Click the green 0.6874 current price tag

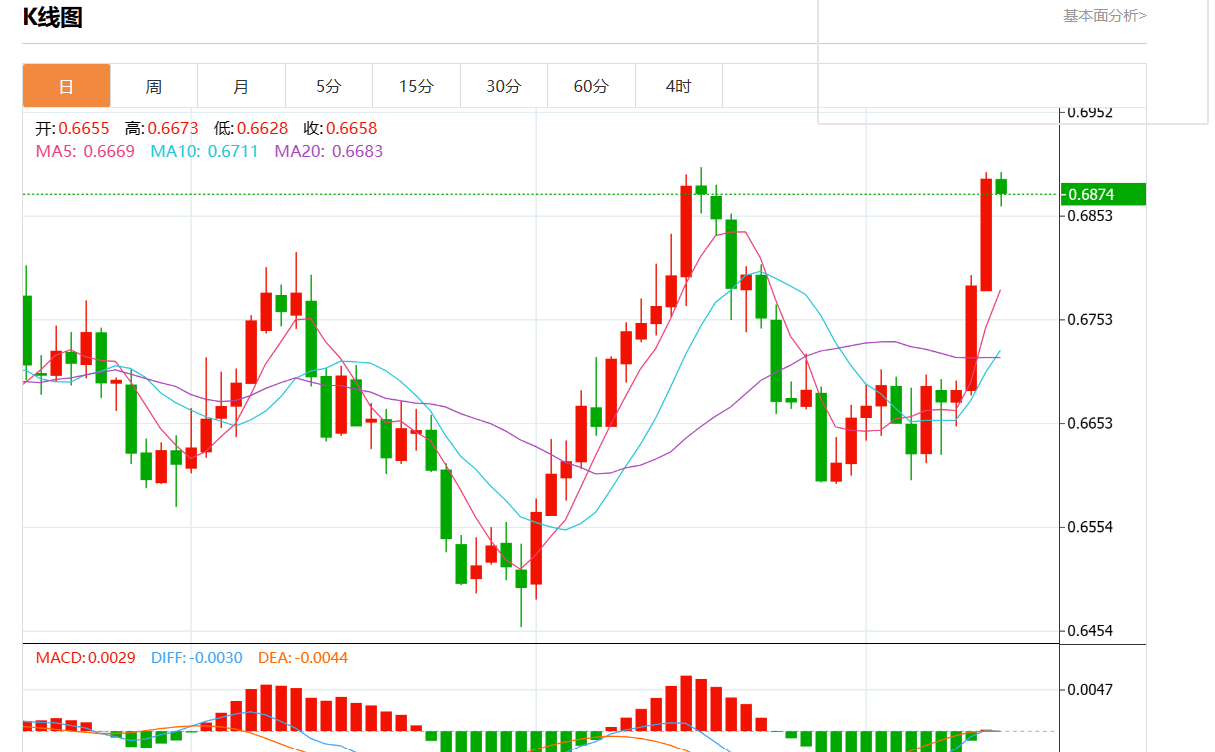pos(1104,194)
